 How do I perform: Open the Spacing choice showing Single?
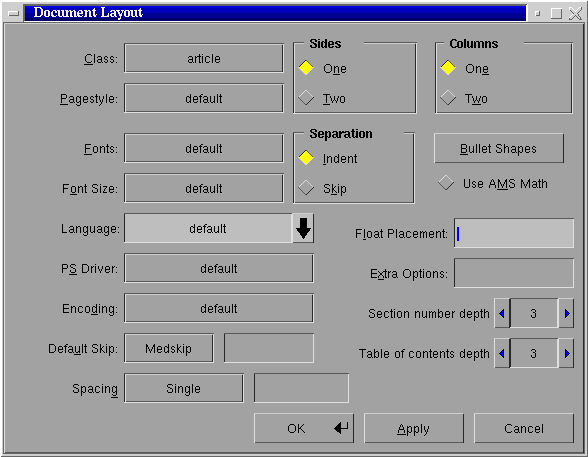point(184,388)
